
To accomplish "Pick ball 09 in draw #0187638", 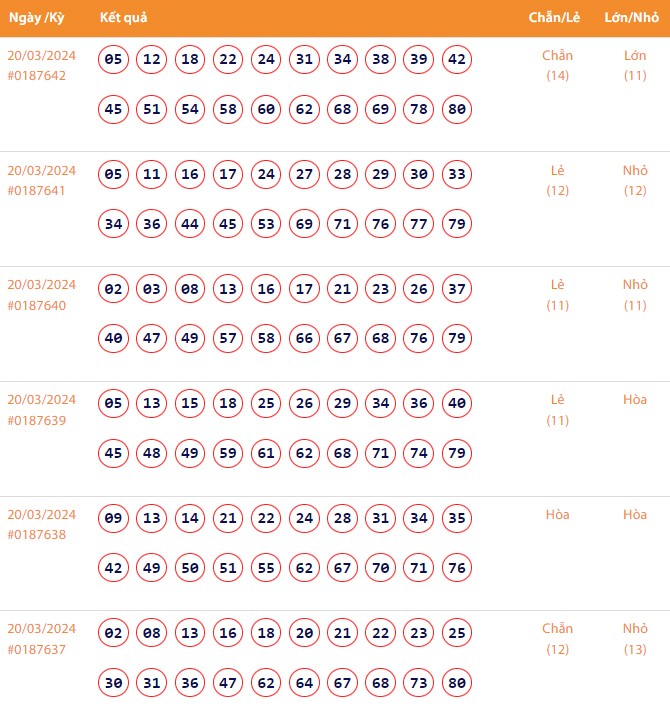I will coord(114,519).
